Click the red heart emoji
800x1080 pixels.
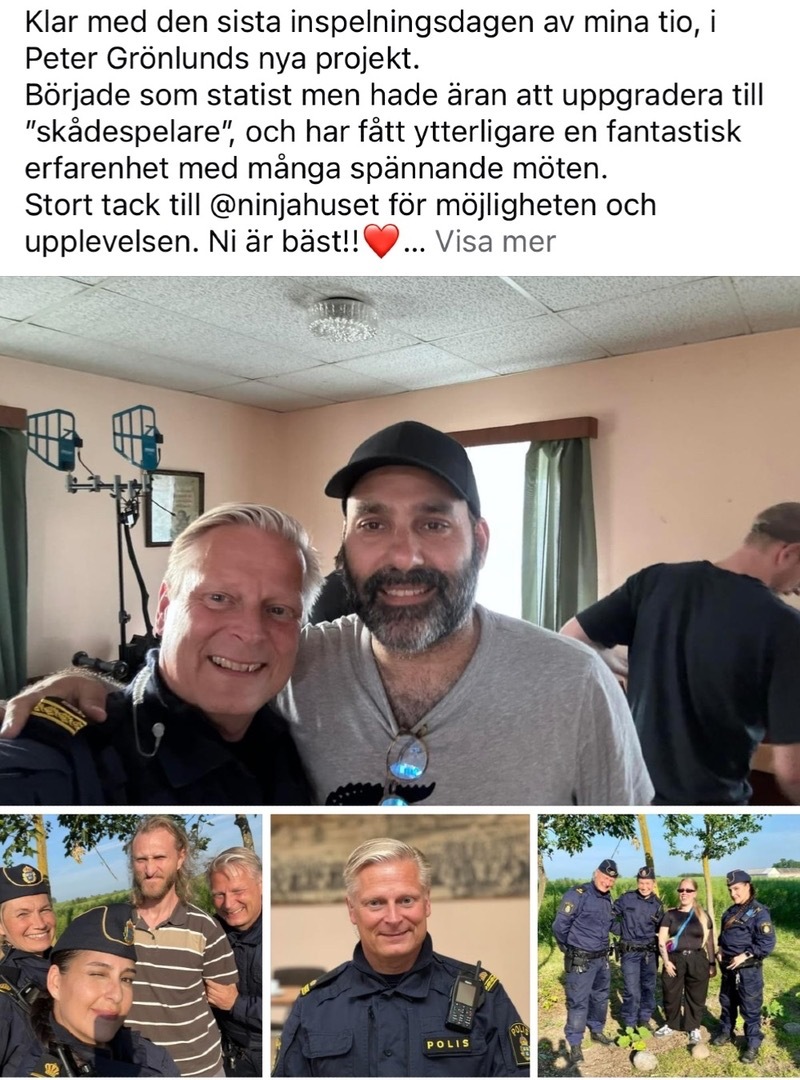(x=380, y=242)
